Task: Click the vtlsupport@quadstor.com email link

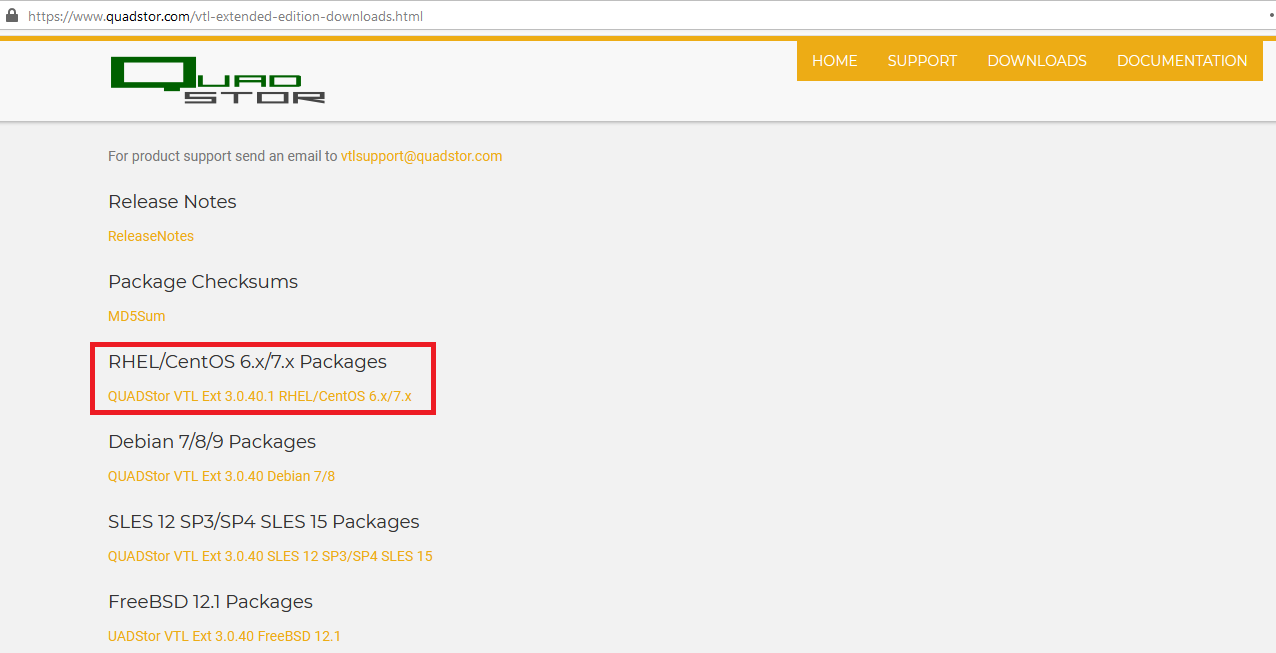Action: tap(421, 156)
